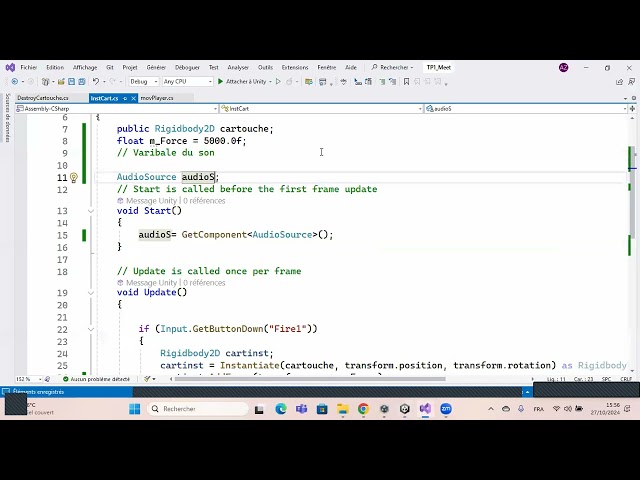Toggle the pin on InstCart.cs tab
The image size is (640, 480).
(125, 98)
